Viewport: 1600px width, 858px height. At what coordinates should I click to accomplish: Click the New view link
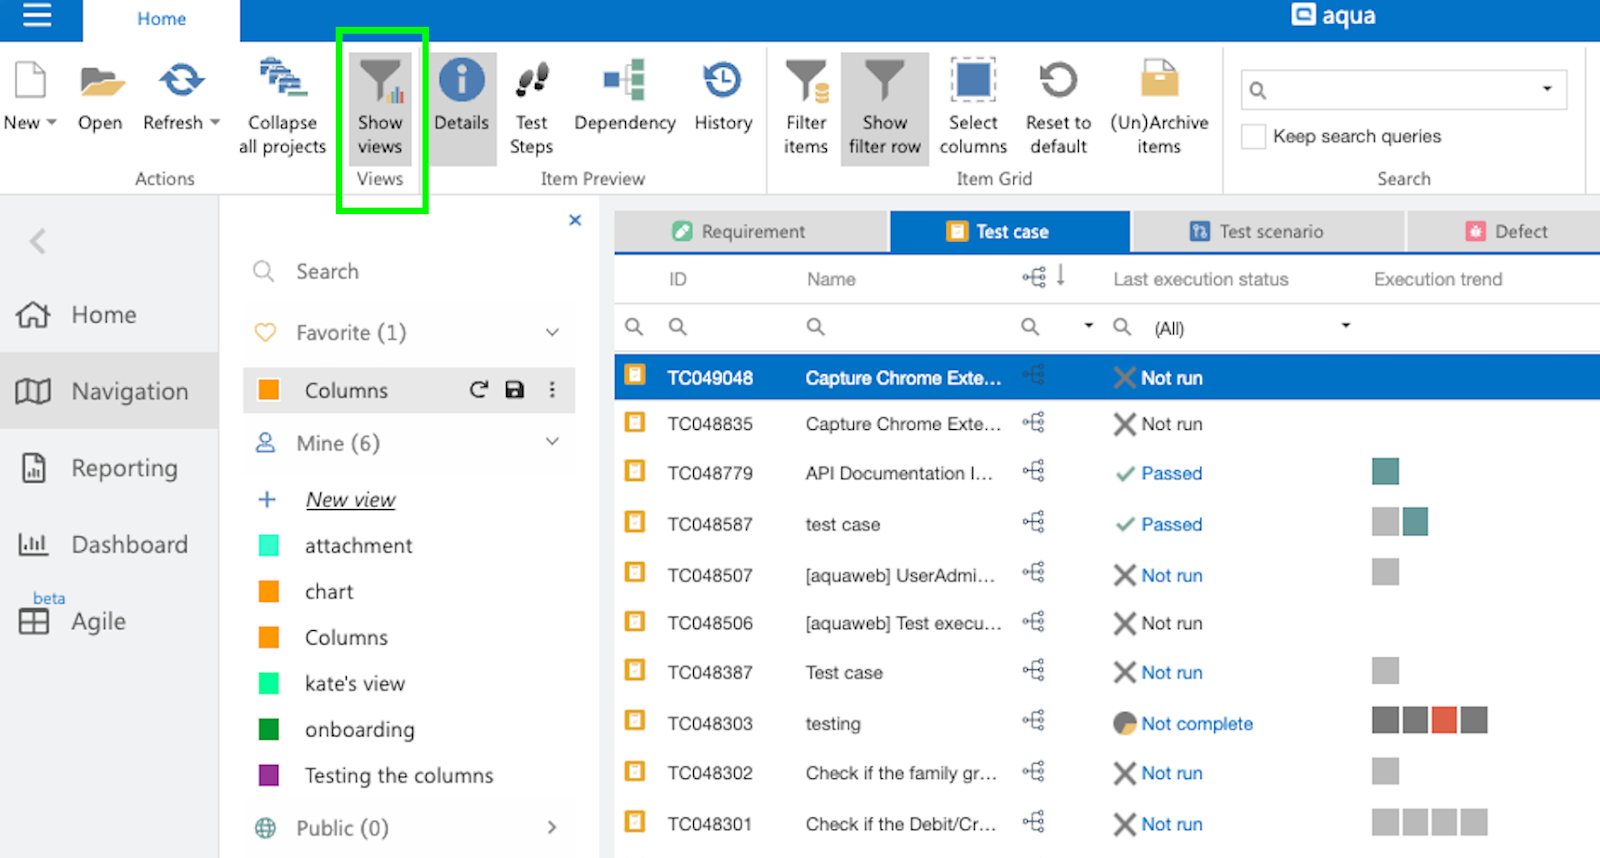350,500
